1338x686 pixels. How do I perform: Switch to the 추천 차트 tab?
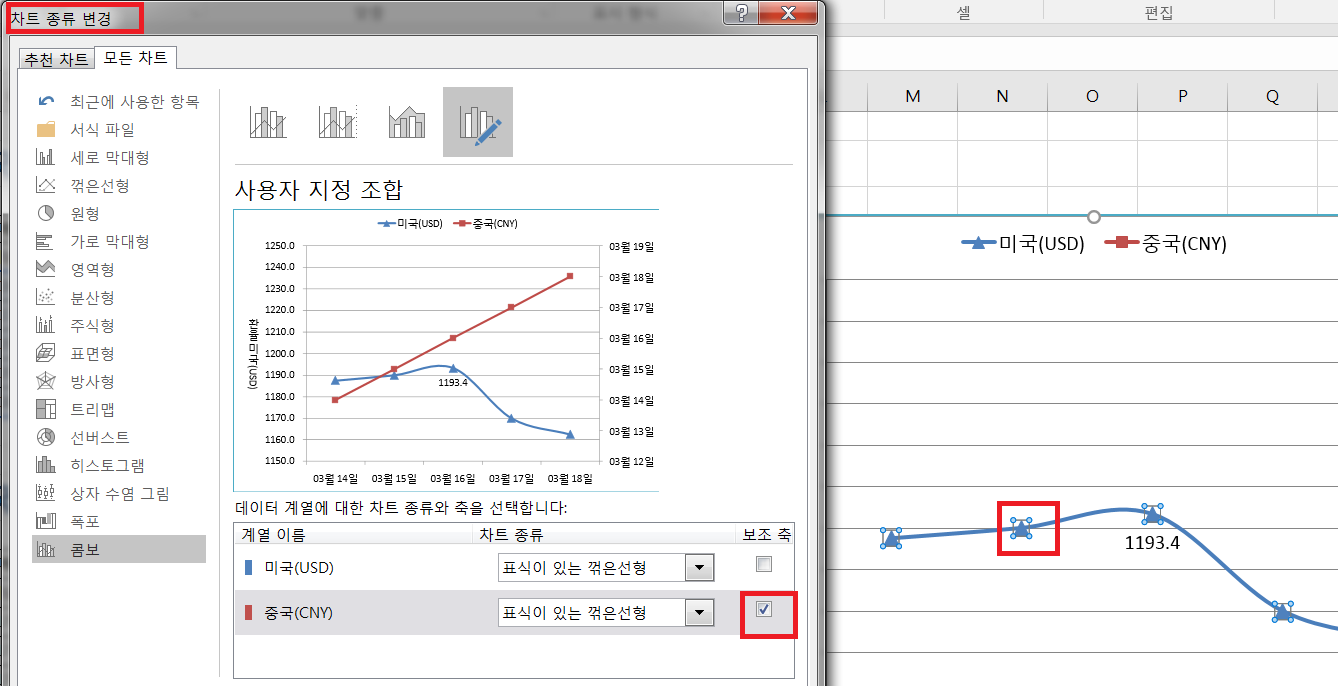pyautogui.click(x=56, y=59)
